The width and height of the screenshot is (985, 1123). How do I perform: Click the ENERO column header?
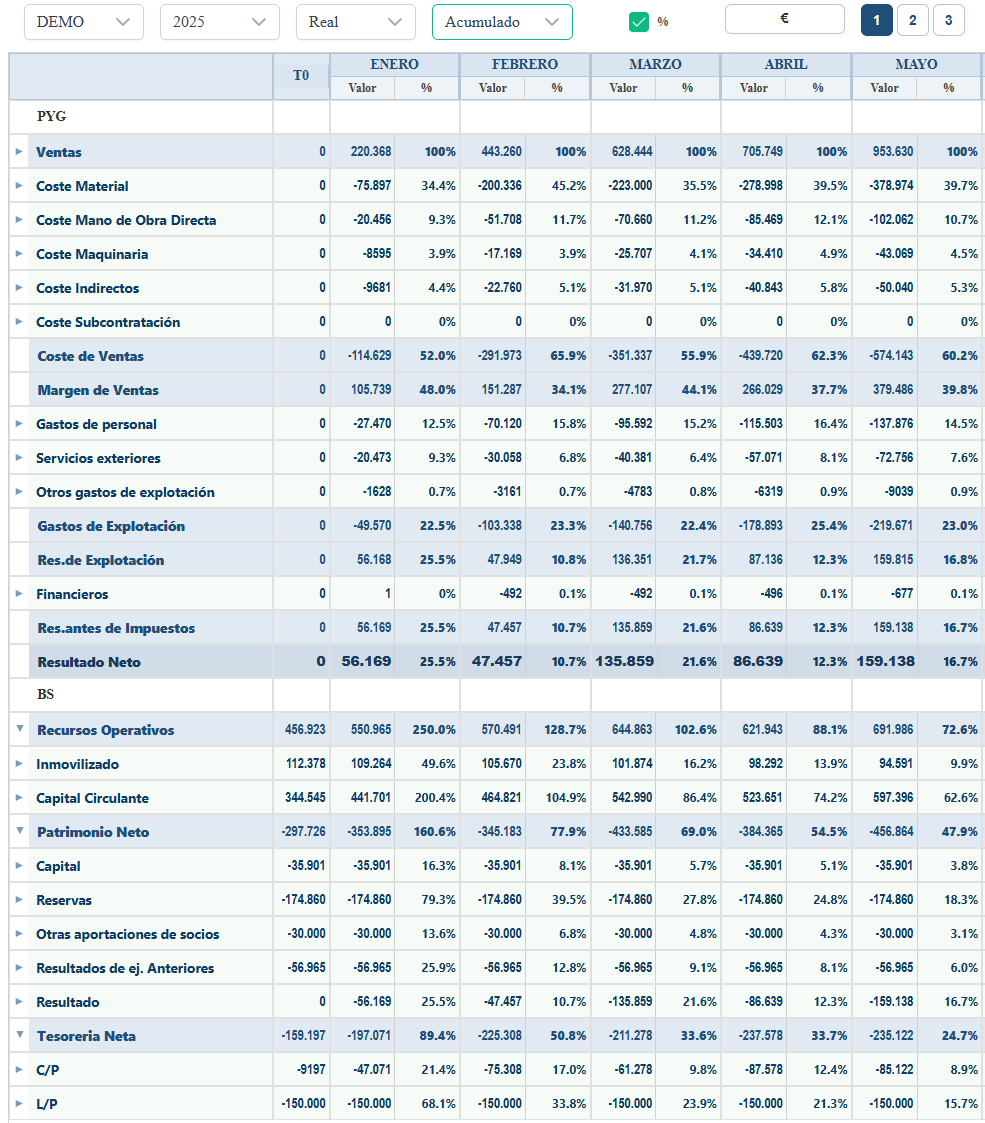click(394, 64)
